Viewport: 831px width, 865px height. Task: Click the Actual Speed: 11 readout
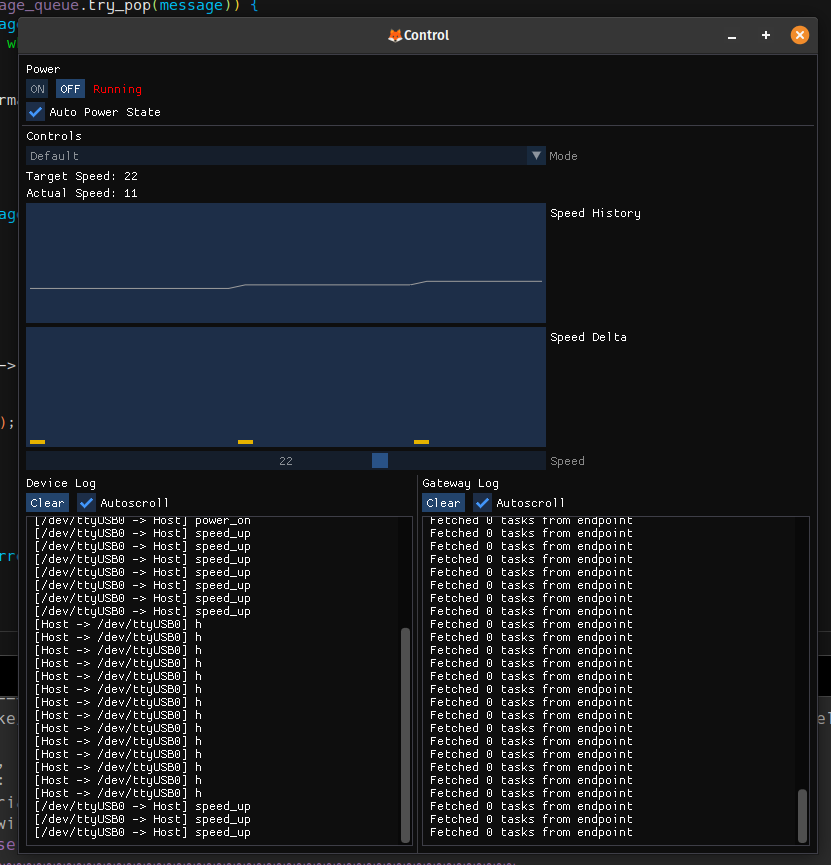(82, 193)
